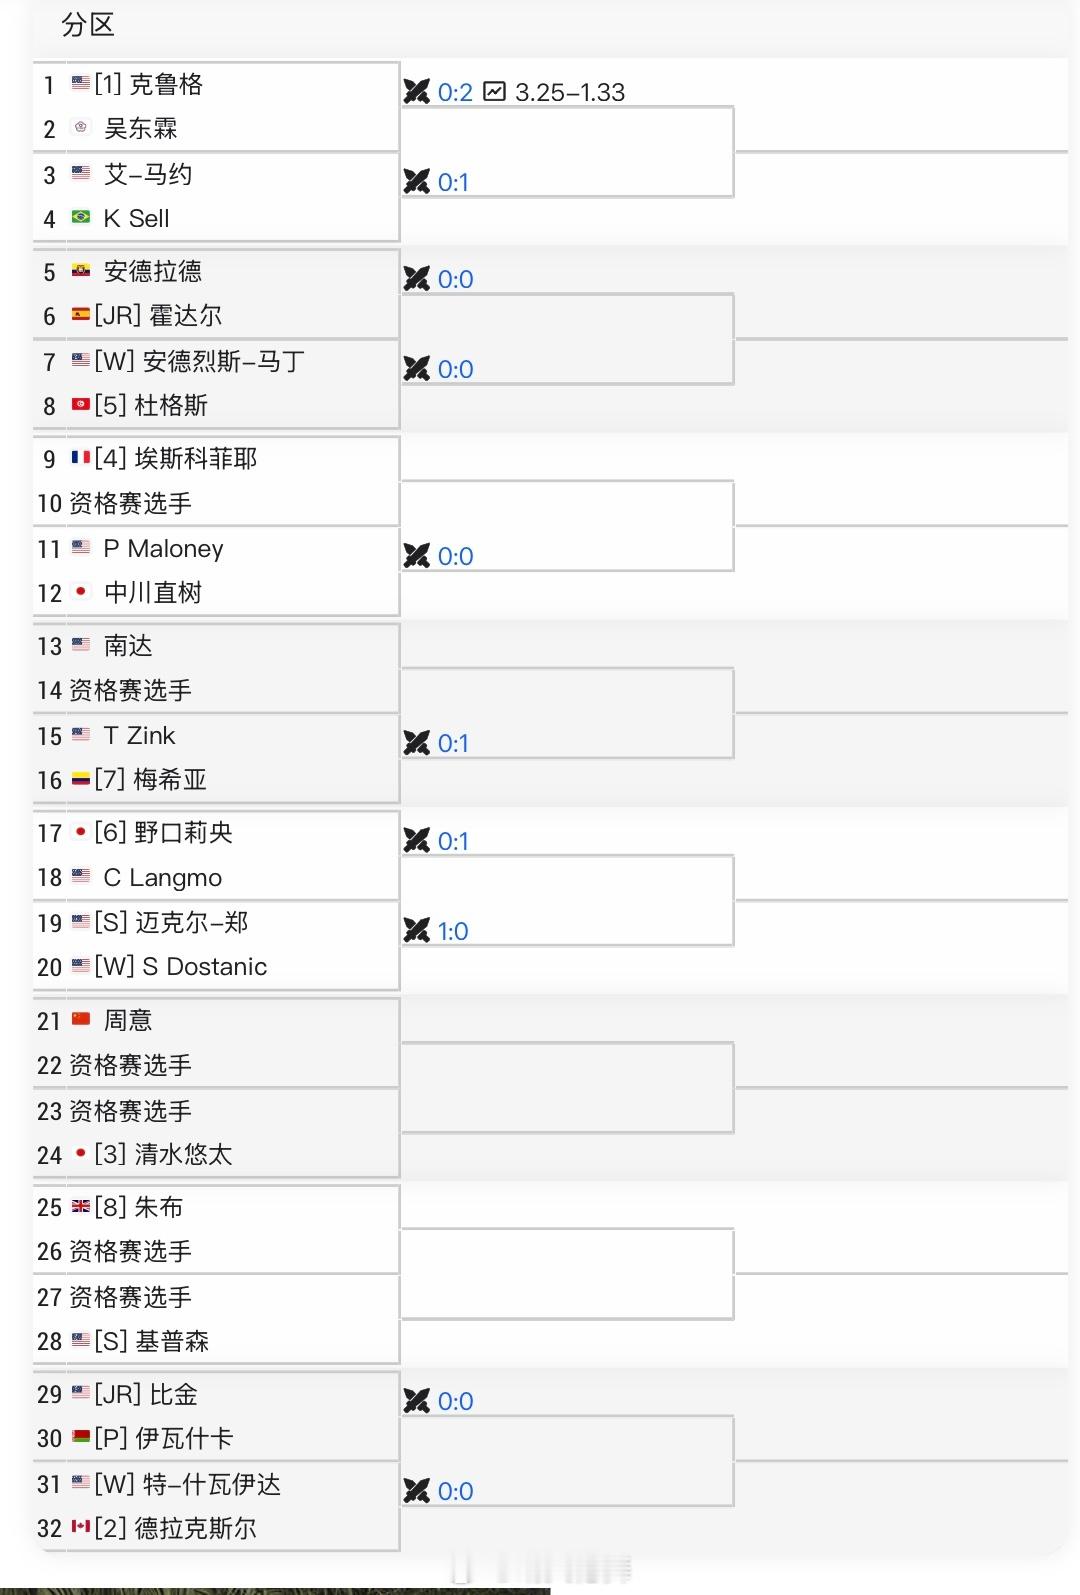Select player 朱布 seeded [8]

coord(158,1207)
